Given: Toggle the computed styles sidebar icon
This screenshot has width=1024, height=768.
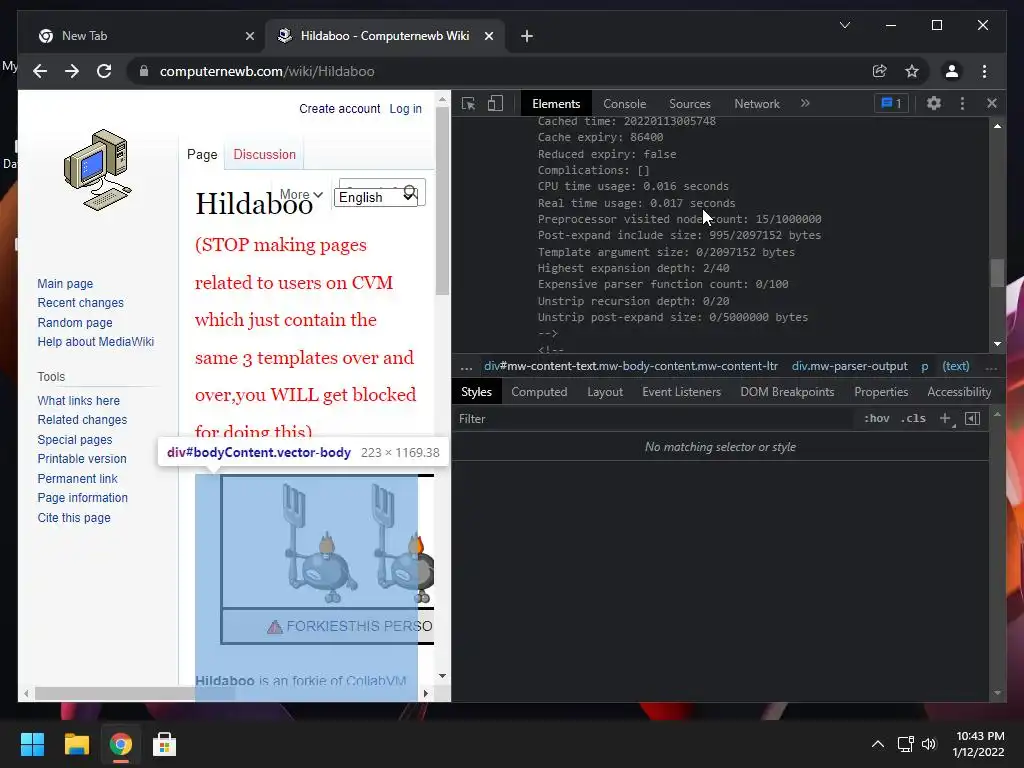Looking at the screenshot, I should pos(972,419).
